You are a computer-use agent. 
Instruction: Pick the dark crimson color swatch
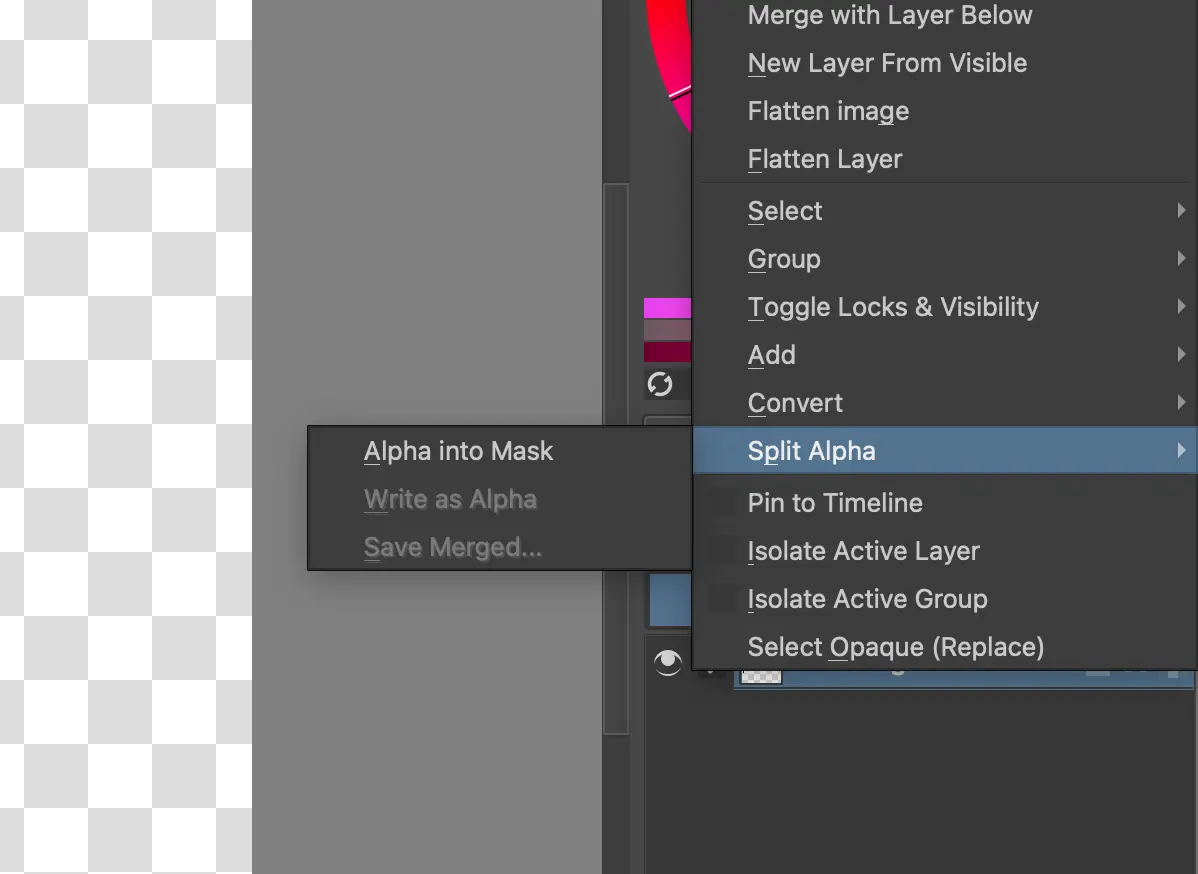point(668,351)
